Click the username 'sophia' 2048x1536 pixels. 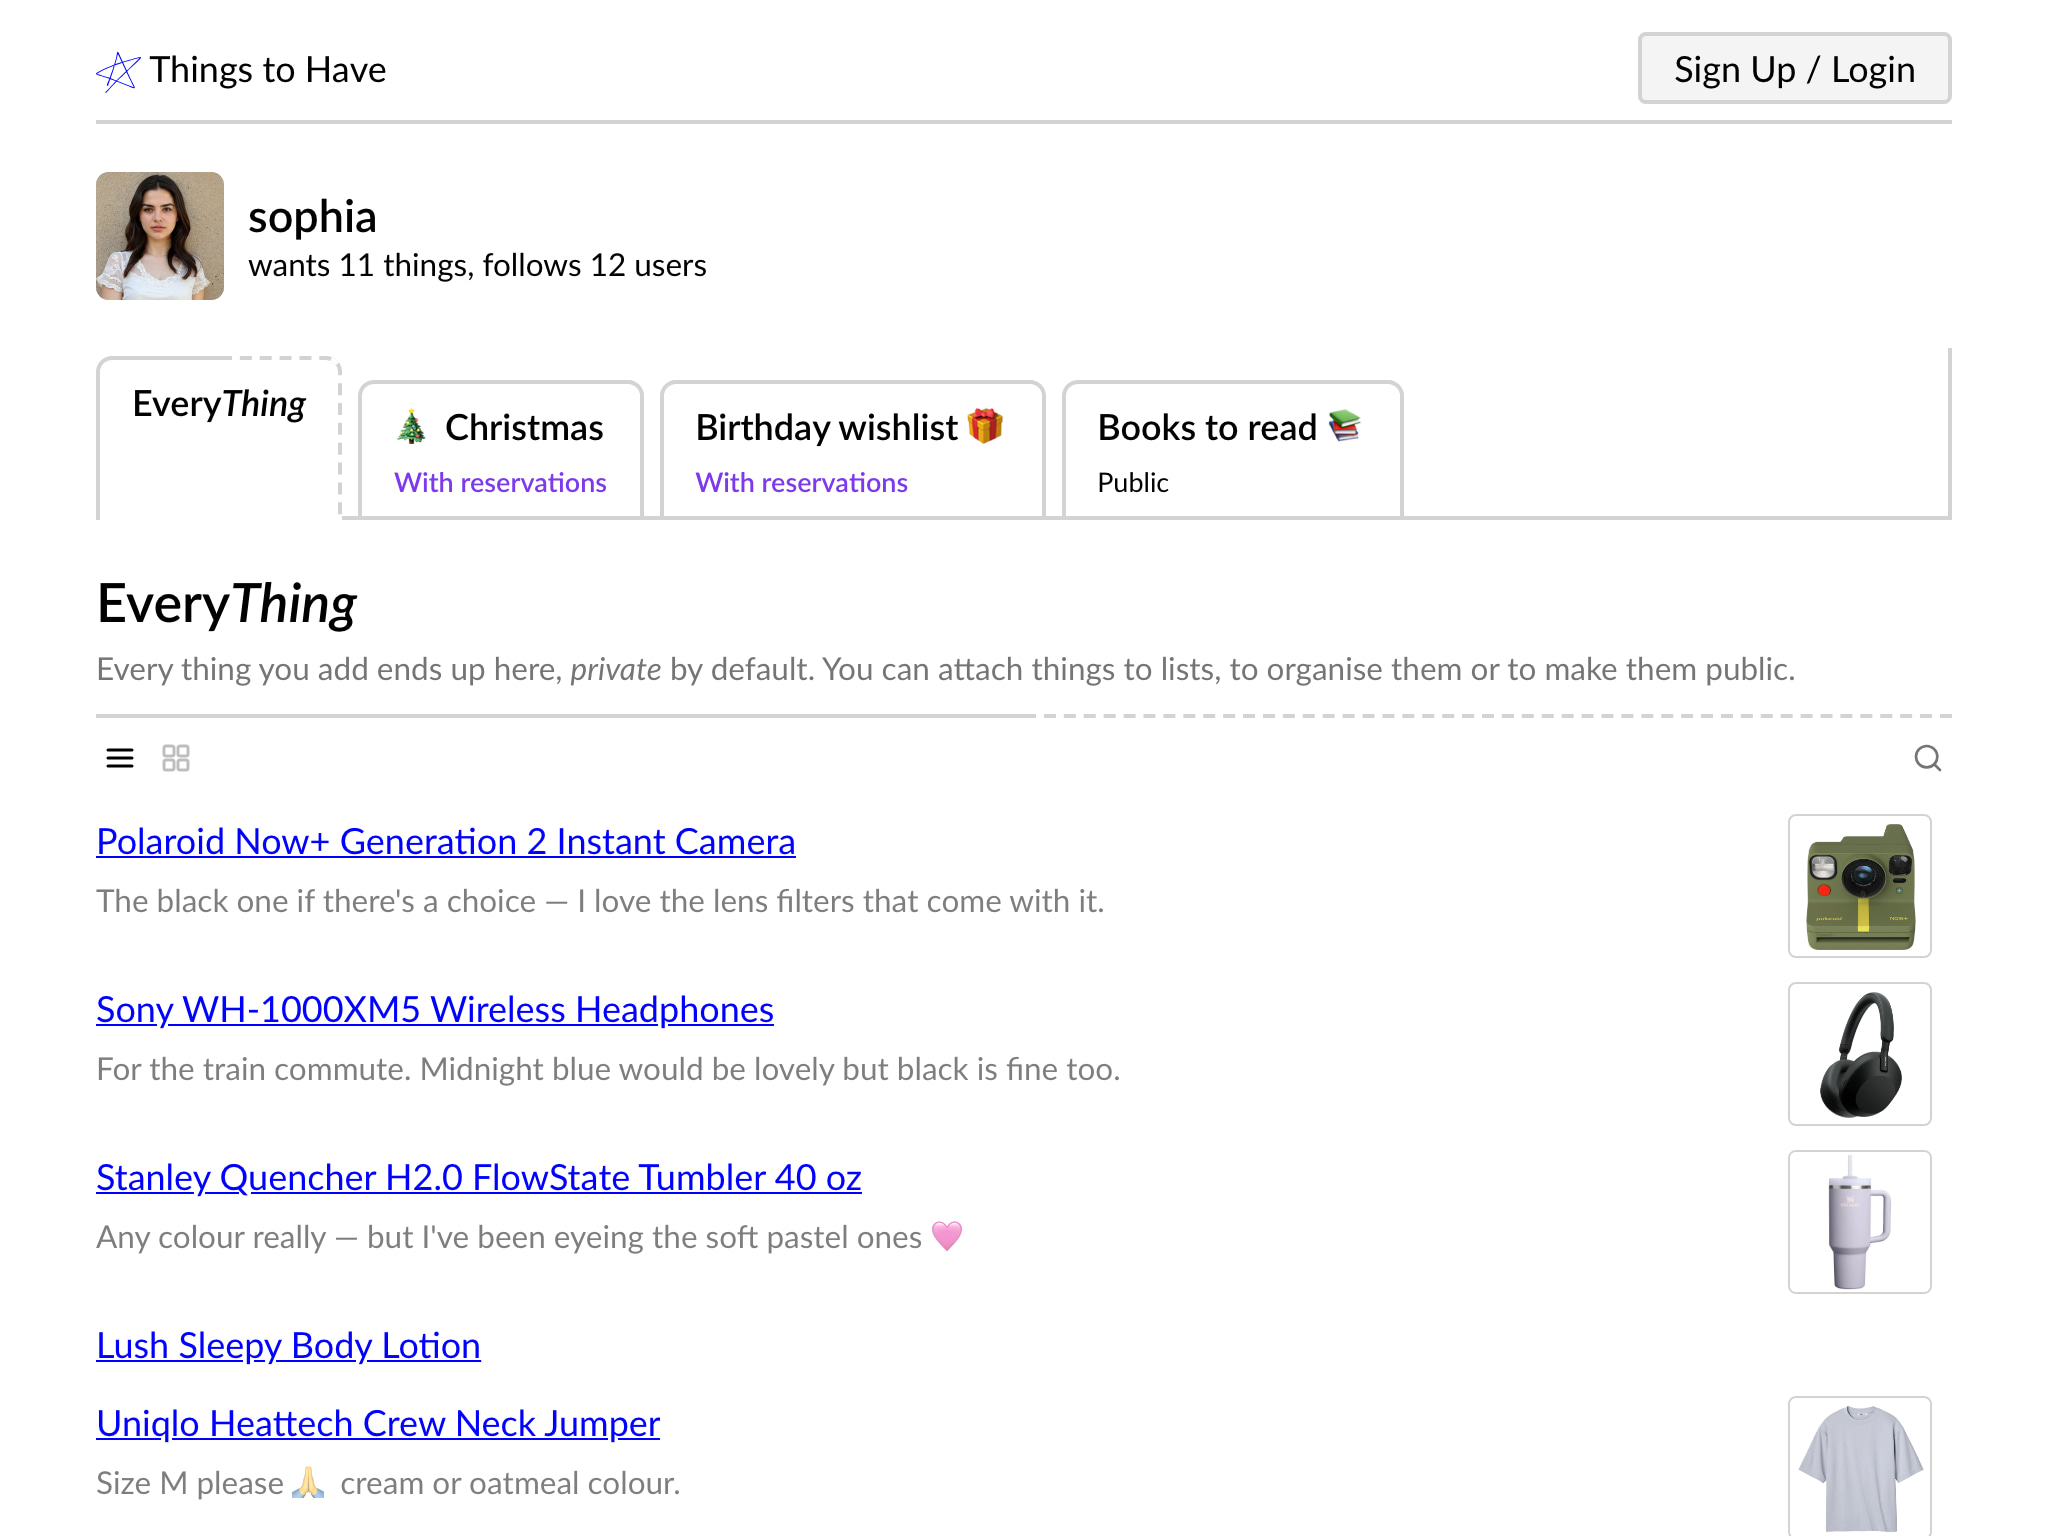(312, 217)
